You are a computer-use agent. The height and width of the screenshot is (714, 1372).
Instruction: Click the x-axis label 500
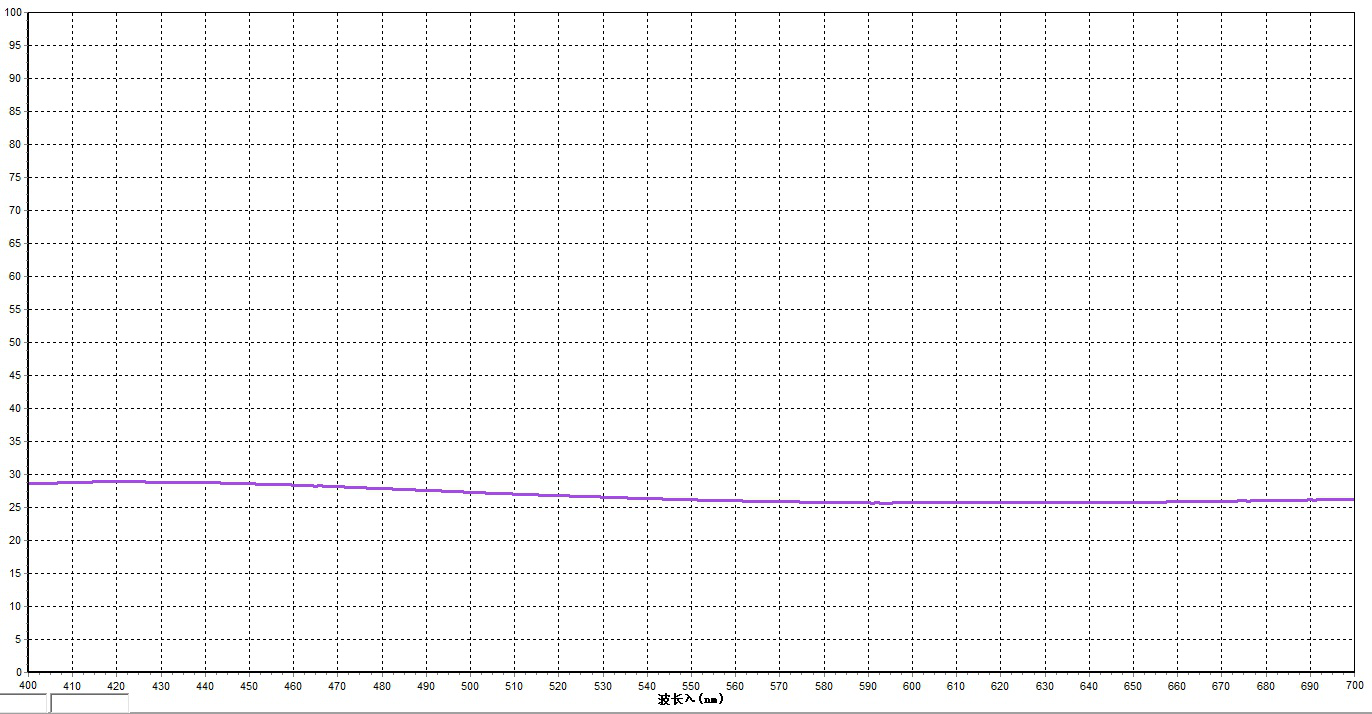470,686
